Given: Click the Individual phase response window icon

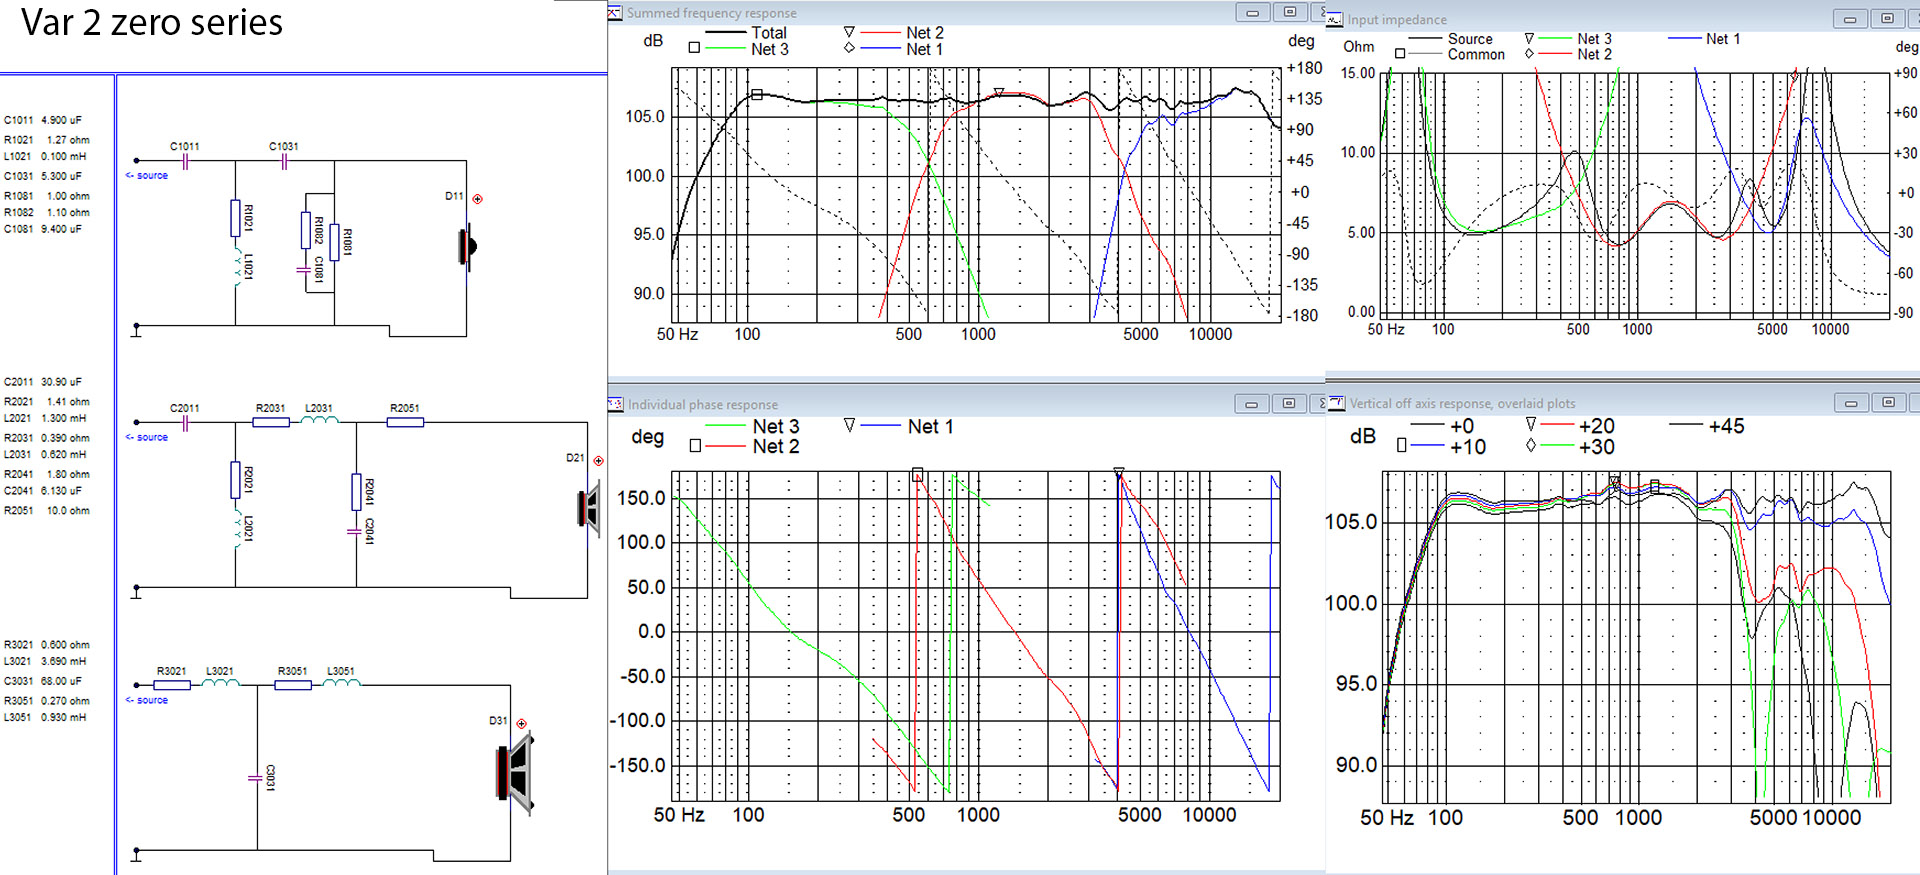Looking at the screenshot, I should pos(615,404).
